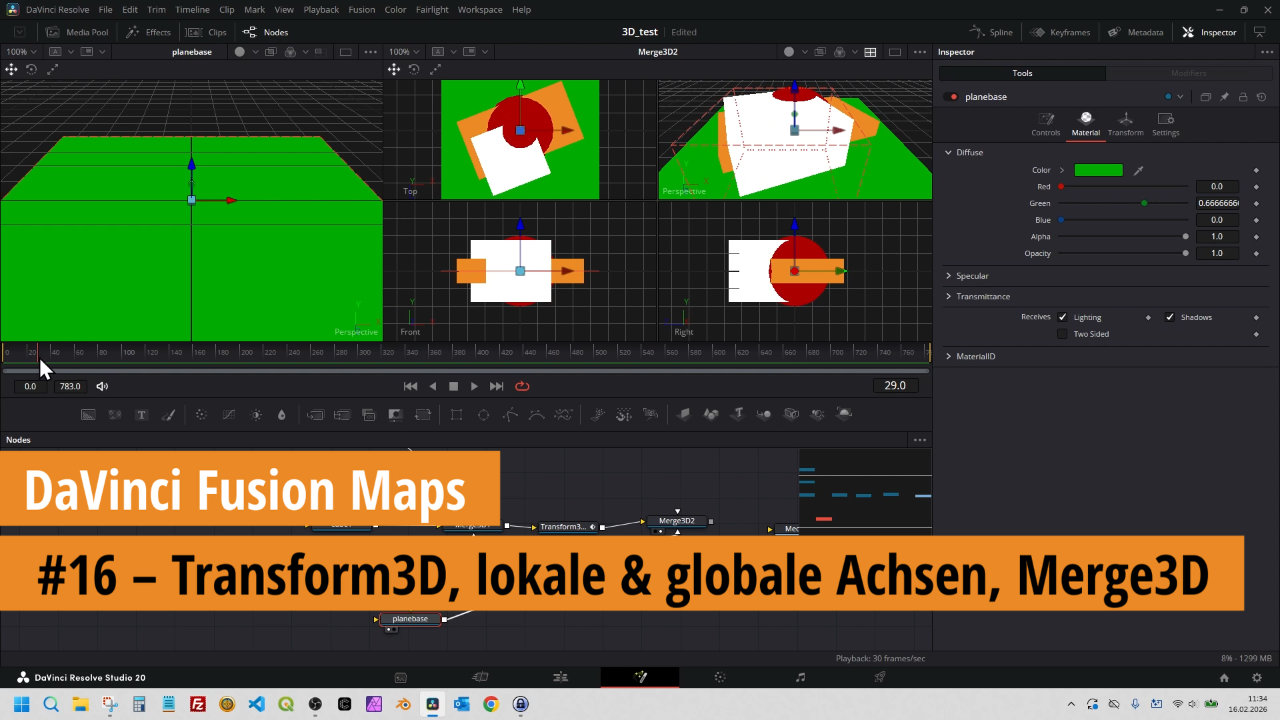
Task: Pin the planebase inspector controls
Action: pos(1224,97)
